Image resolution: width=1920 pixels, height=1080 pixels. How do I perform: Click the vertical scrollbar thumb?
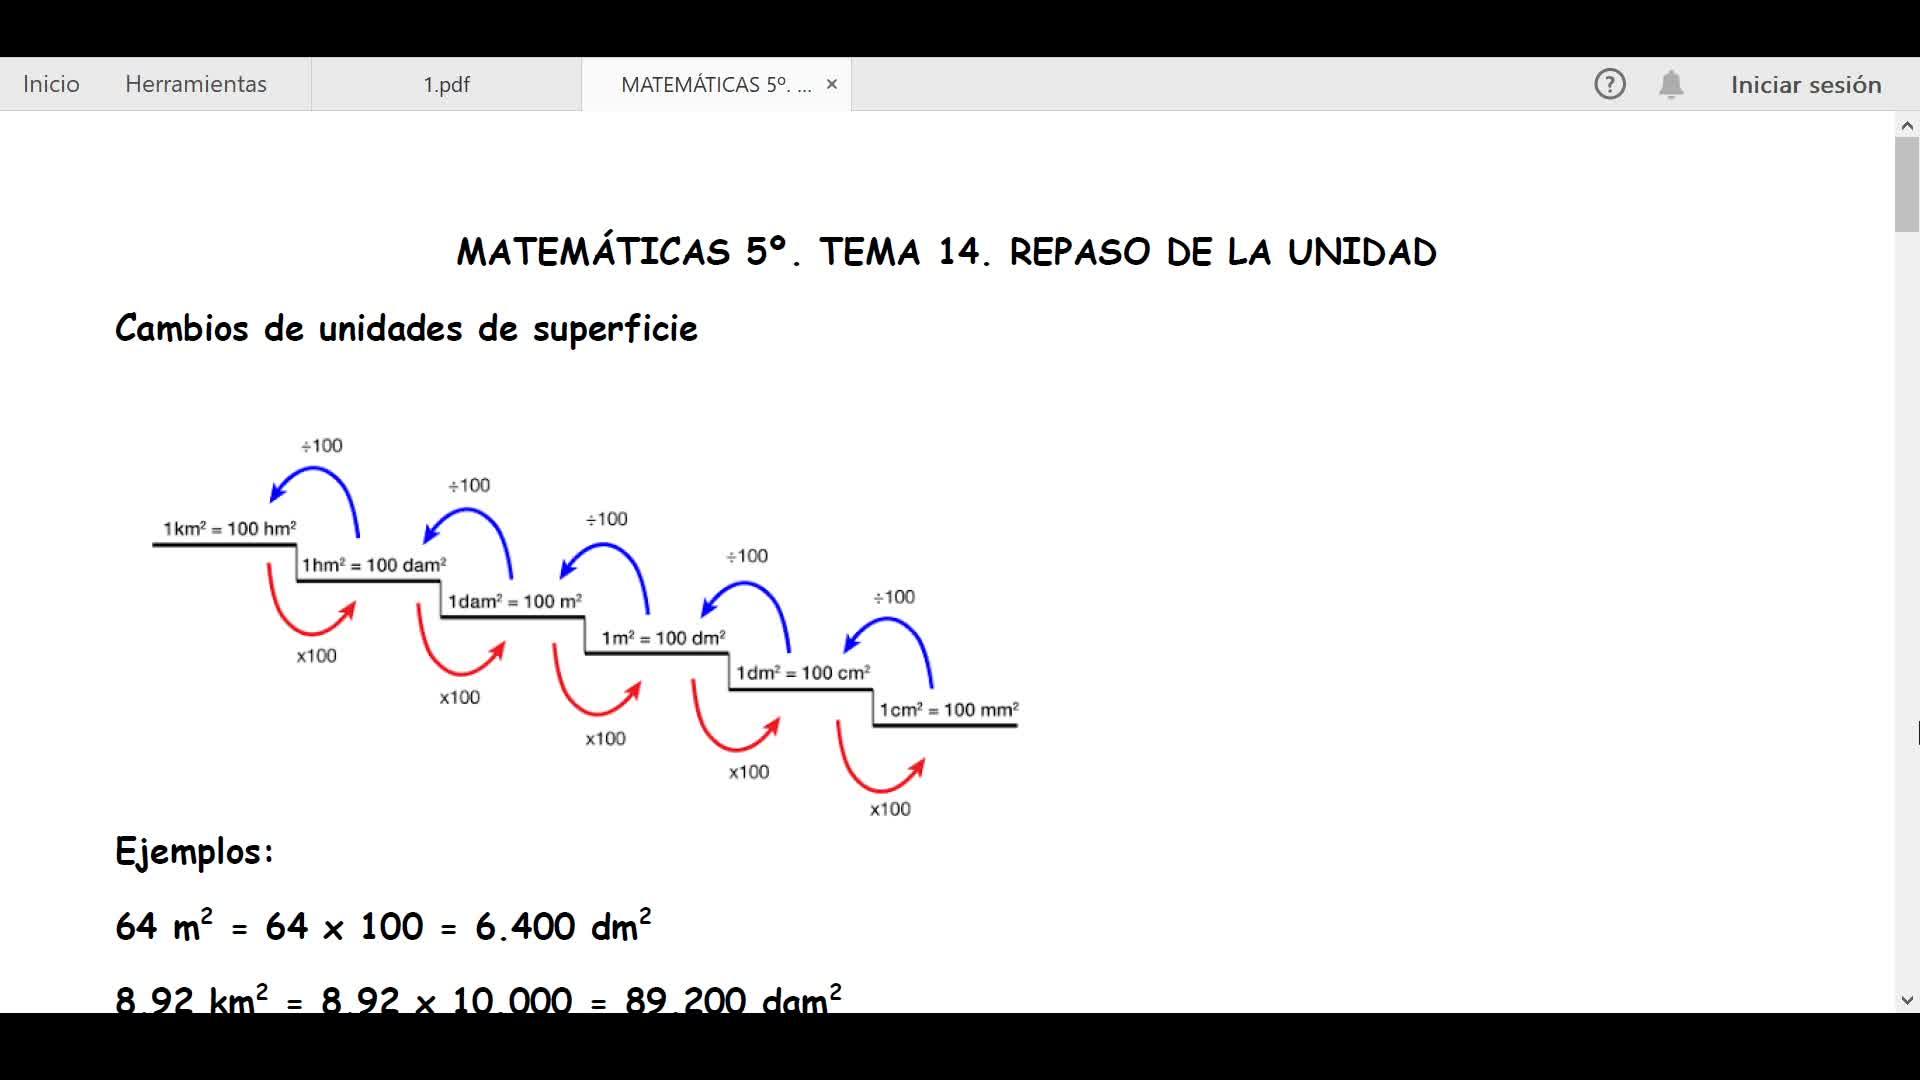[x=1906, y=185]
